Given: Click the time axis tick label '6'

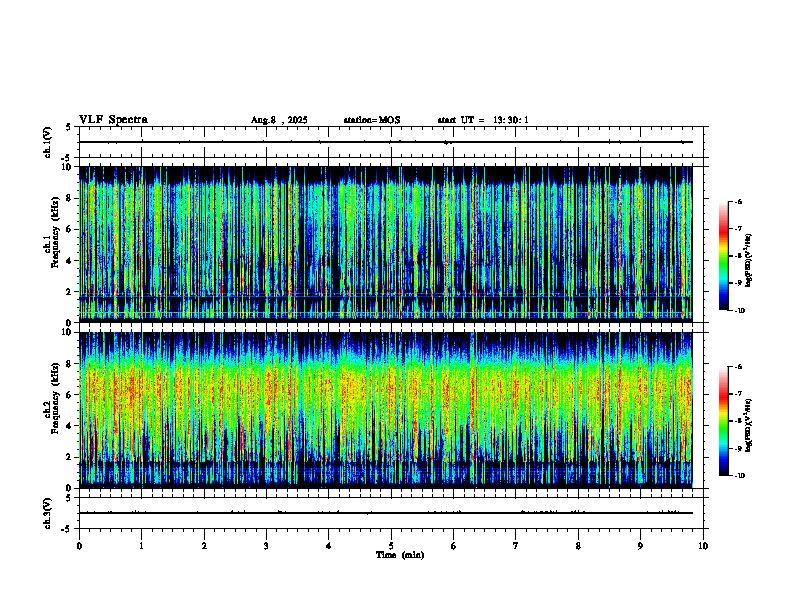Looking at the screenshot, I should (x=453, y=546).
